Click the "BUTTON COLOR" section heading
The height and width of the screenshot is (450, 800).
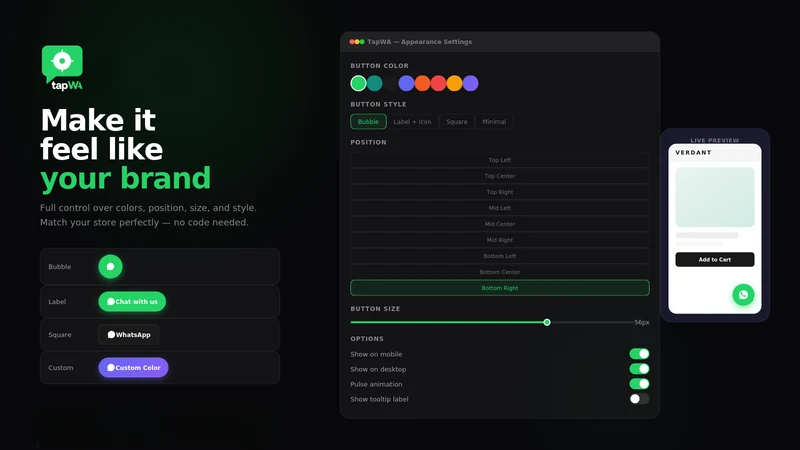[379, 66]
